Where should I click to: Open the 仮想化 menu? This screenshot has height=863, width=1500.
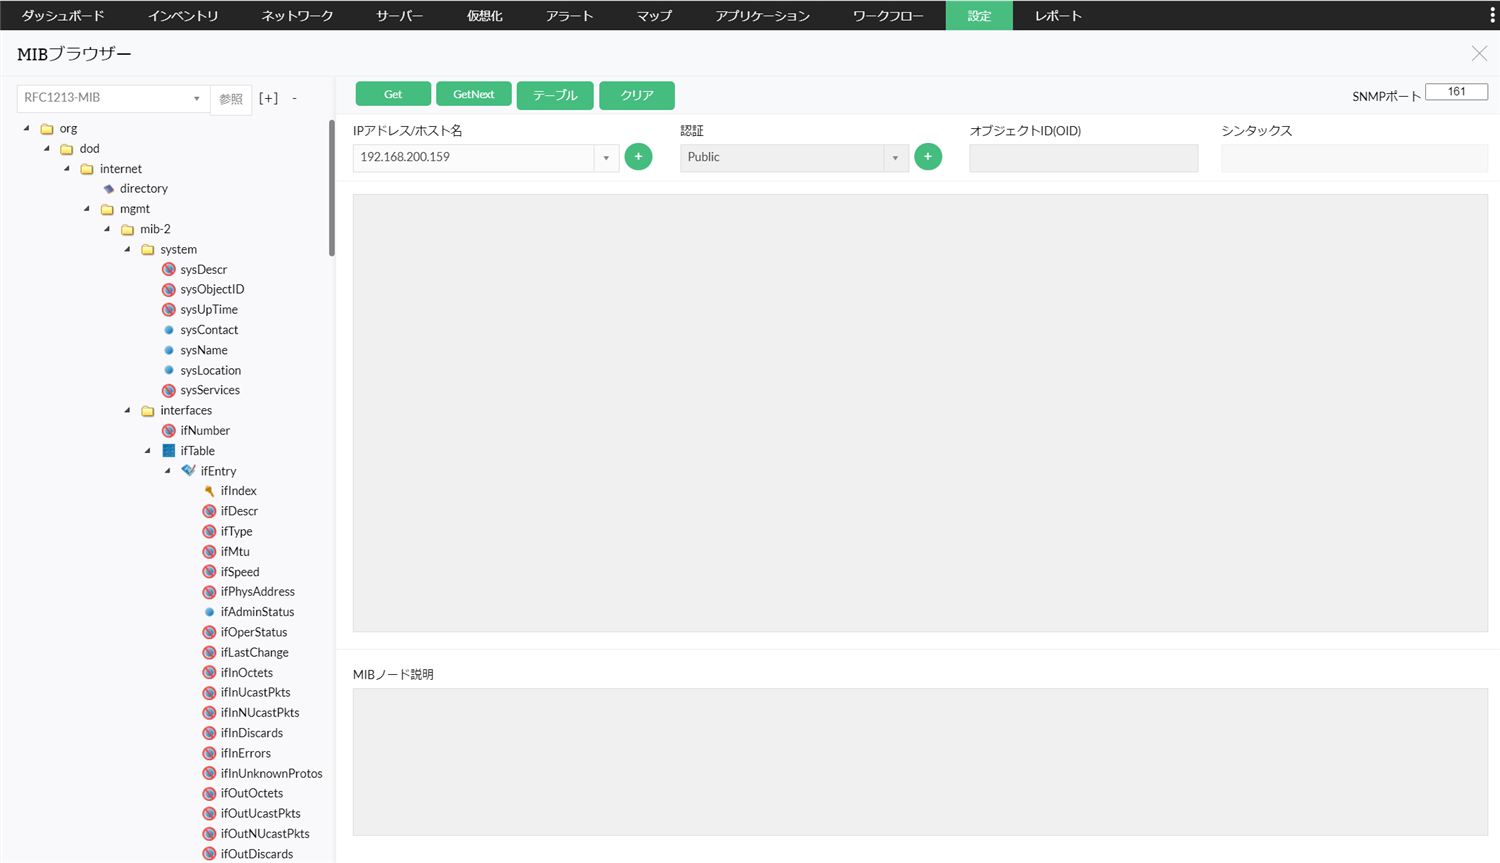[484, 16]
